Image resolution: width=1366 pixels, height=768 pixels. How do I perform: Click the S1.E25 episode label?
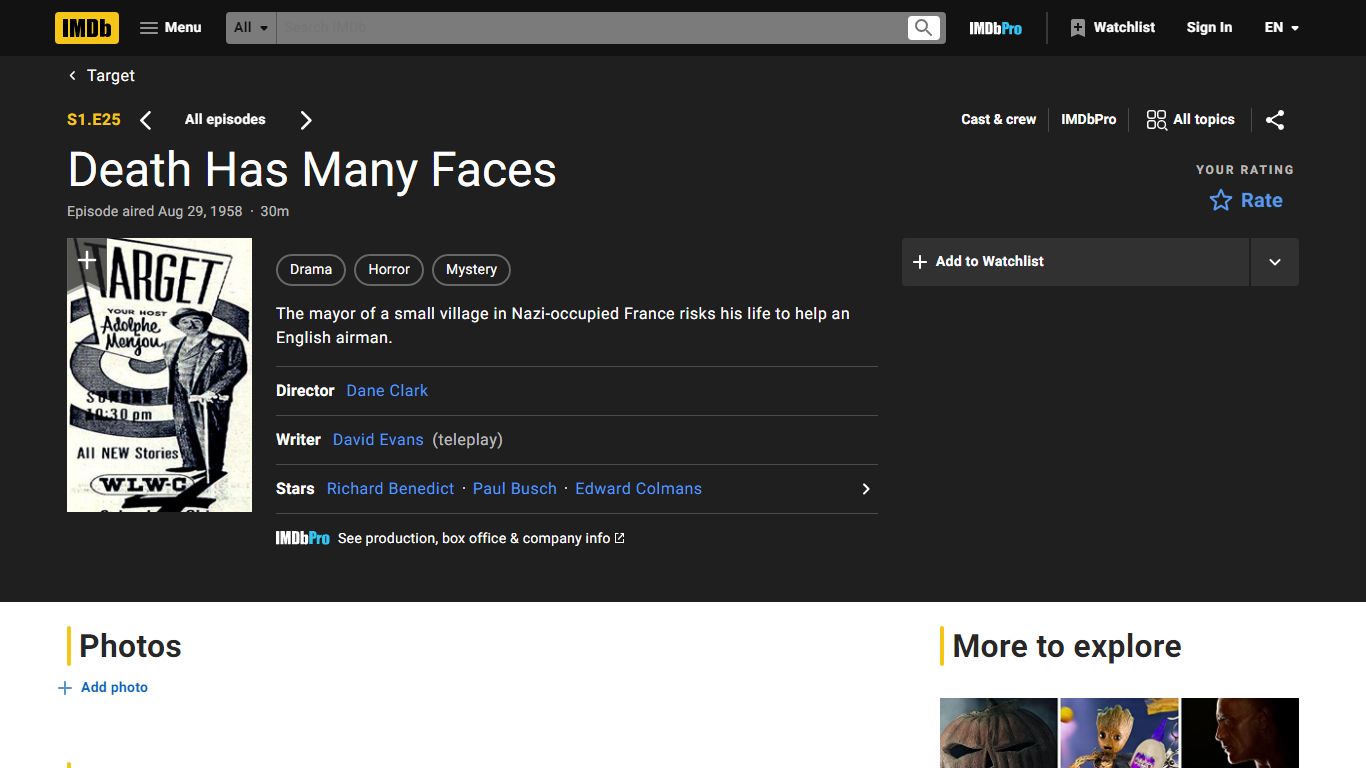94,120
